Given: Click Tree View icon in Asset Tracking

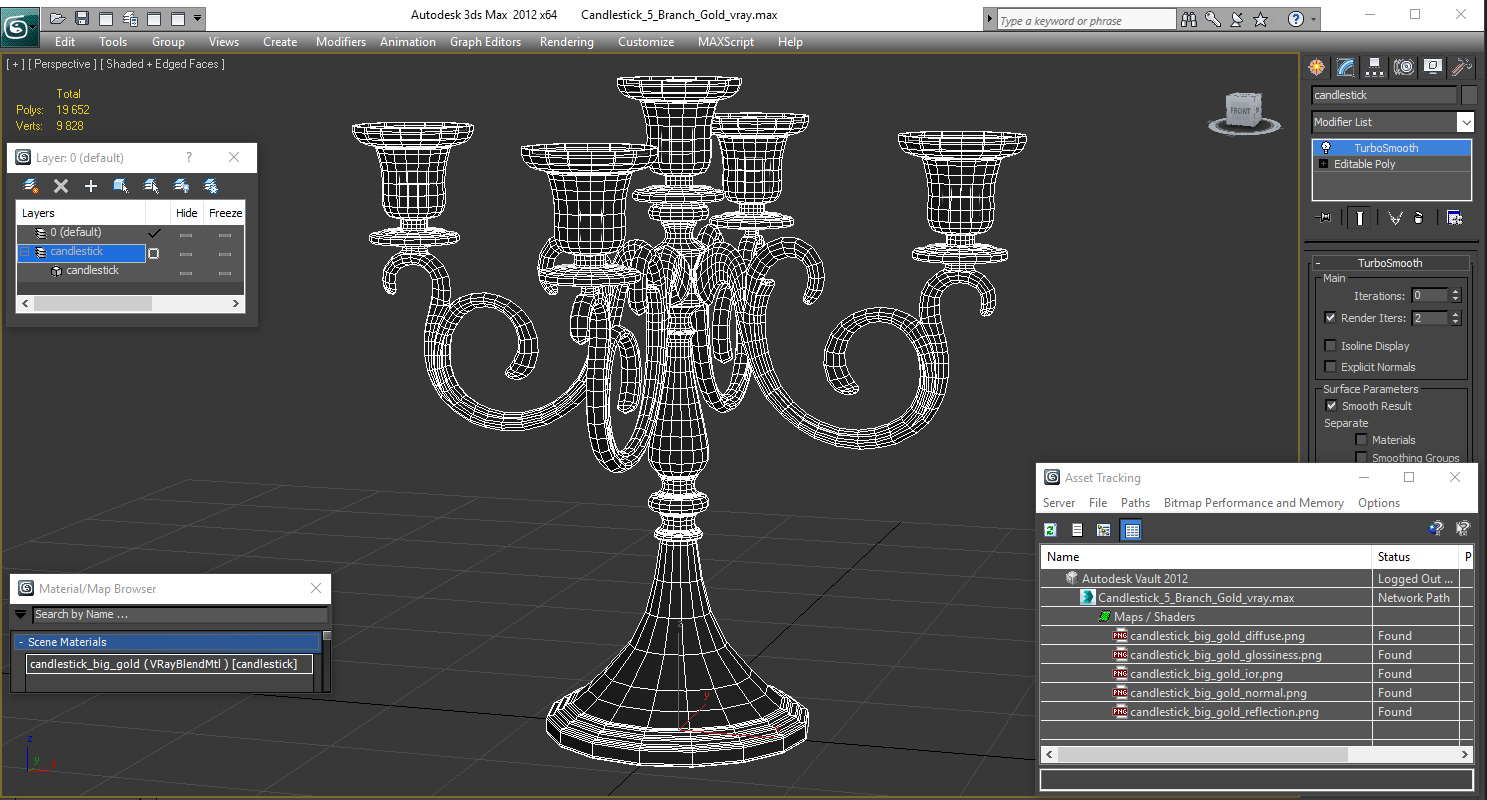Looking at the screenshot, I should coord(1104,530).
